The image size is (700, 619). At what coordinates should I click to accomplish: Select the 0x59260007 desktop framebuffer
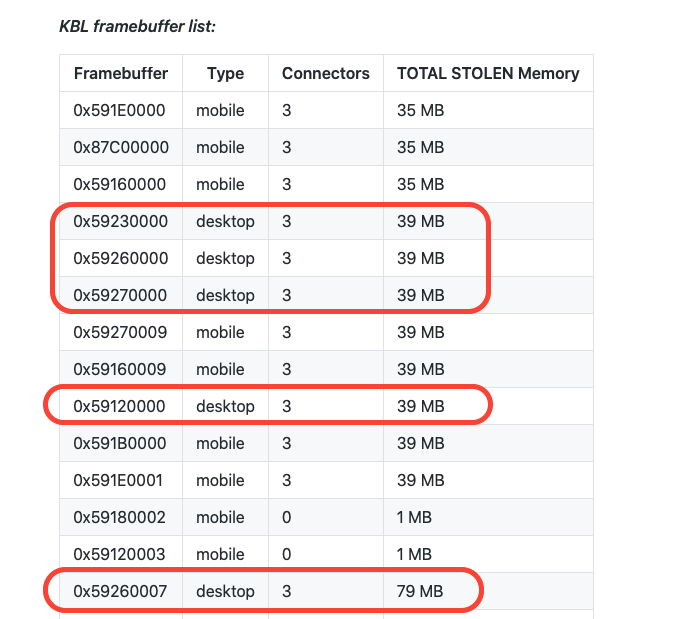click(x=119, y=591)
